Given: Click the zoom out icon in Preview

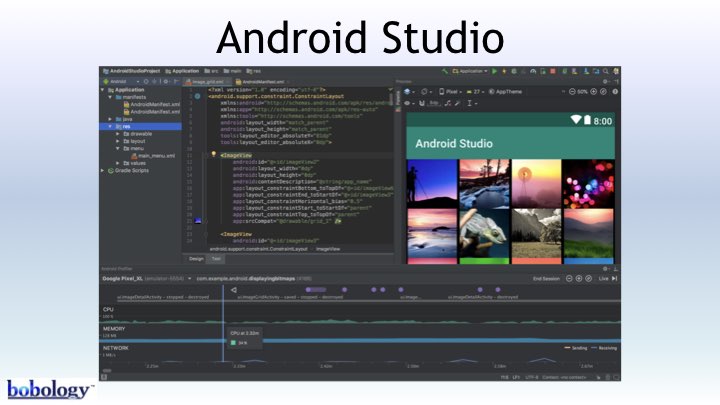Looking at the screenshot, I should pos(572,91).
